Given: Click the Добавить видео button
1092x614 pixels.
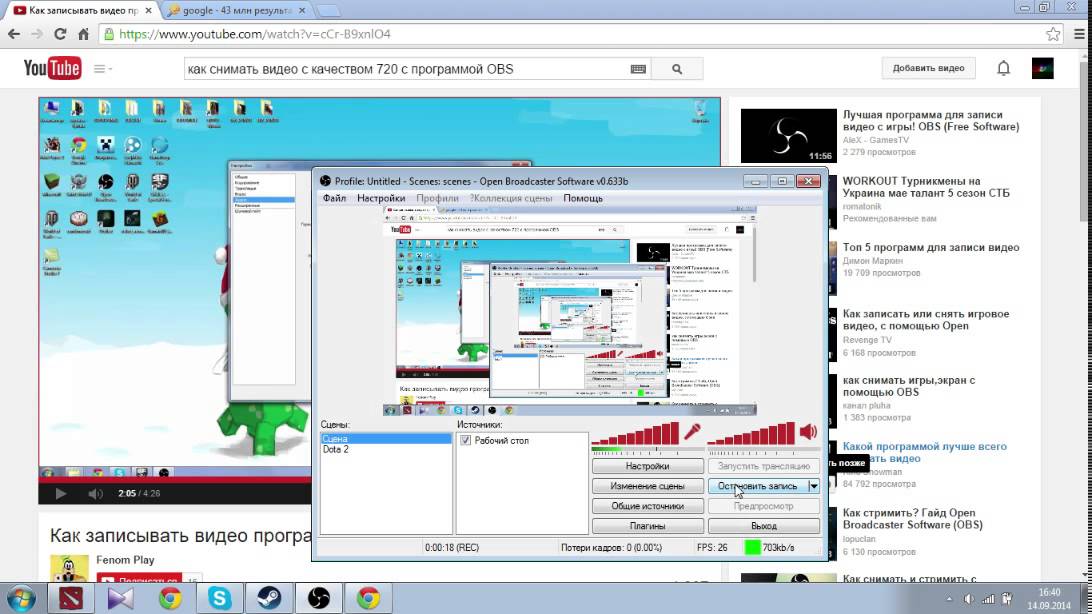Looking at the screenshot, I should tap(928, 68).
